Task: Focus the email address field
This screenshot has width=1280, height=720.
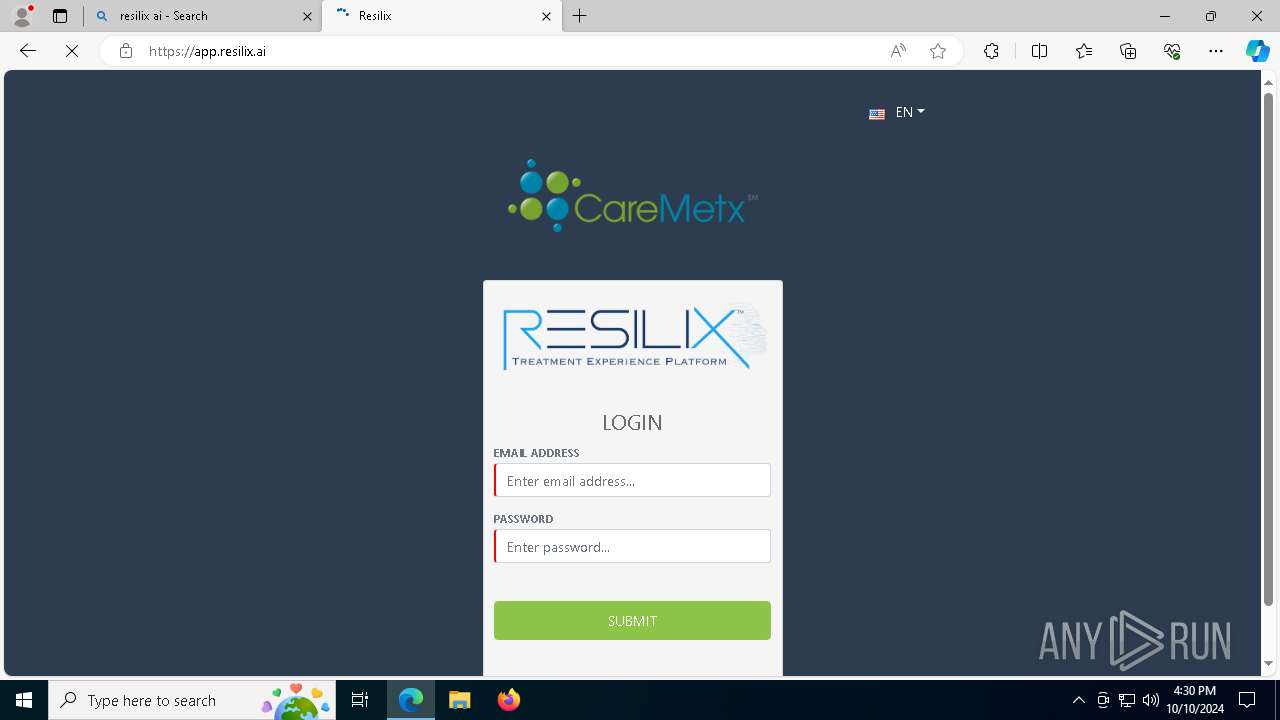Action: [x=632, y=480]
